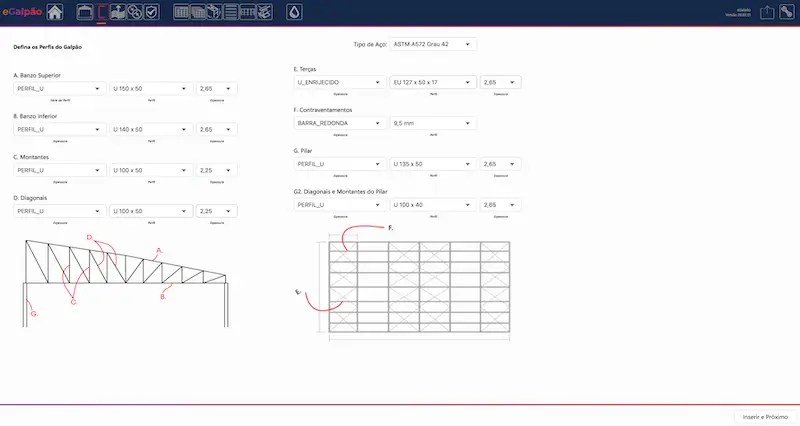
Task: Open the first table grid icon in toolbar
Action: point(182,12)
